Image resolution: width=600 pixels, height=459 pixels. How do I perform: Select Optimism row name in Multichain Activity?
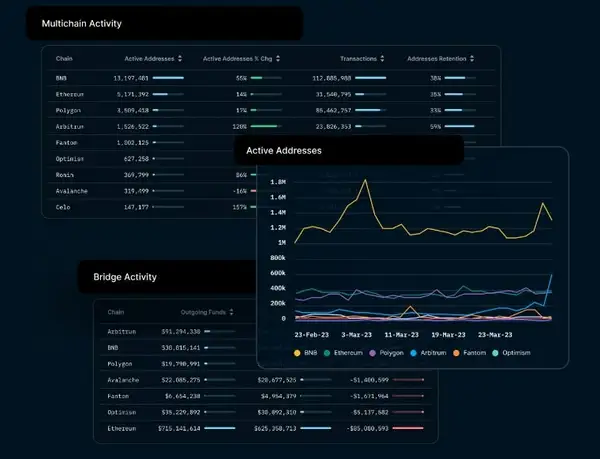click(x=70, y=159)
